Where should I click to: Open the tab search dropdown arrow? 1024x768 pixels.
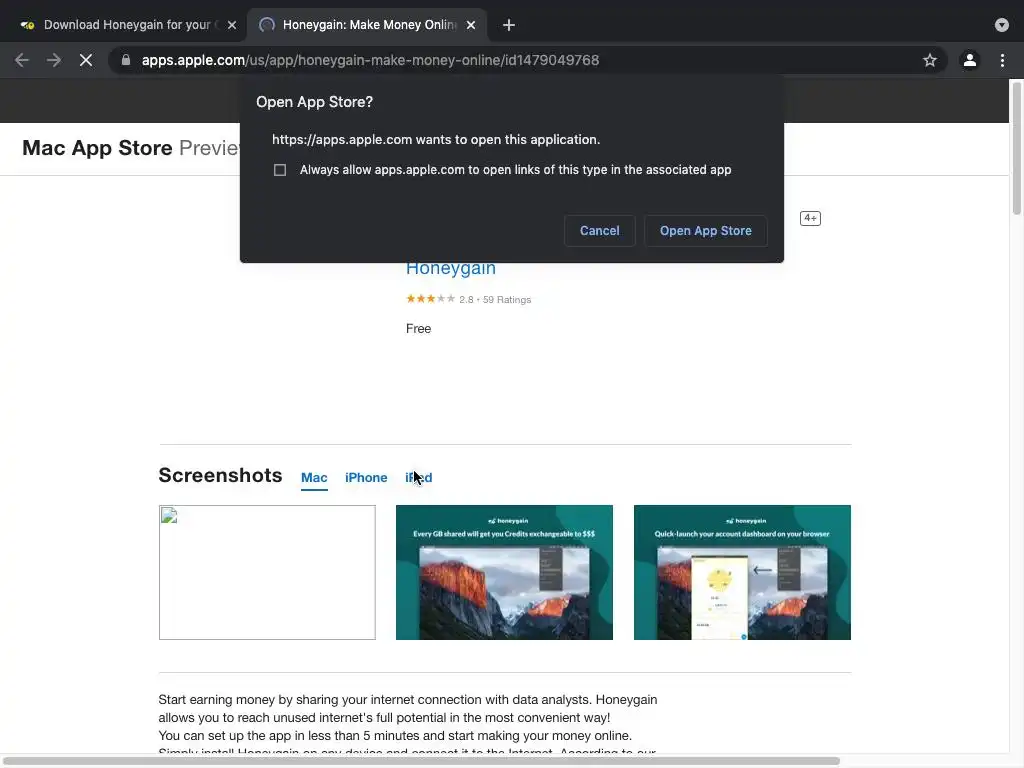(1001, 25)
